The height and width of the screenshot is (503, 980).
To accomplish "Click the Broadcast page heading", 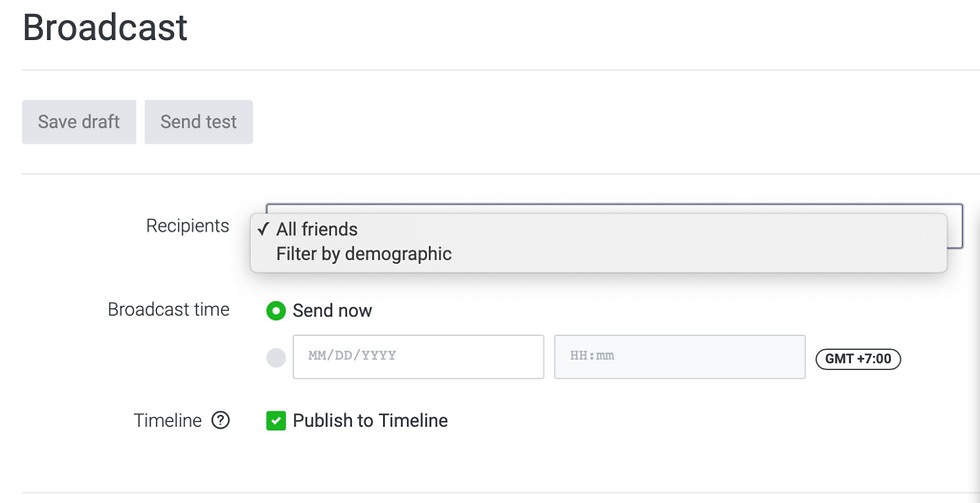I will coord(105,28).
